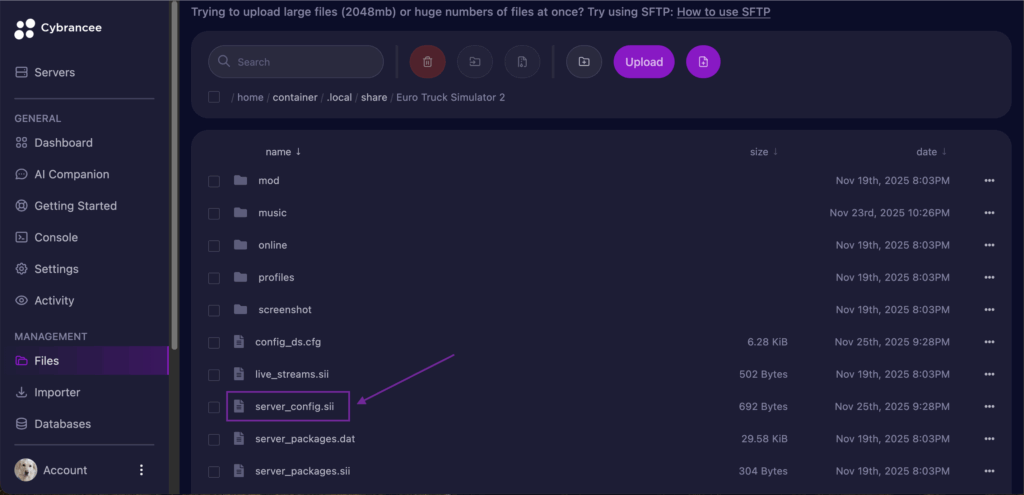This screenshot has height=495, width=1024.
Task: Go to container in the breadcrumb path
Action: pyautogui.click(x=295, y=97)
